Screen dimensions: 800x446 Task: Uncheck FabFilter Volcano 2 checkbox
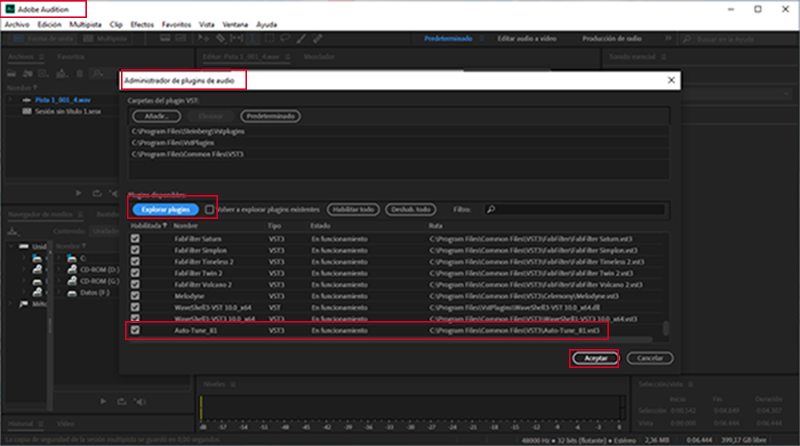coord(135,284)
